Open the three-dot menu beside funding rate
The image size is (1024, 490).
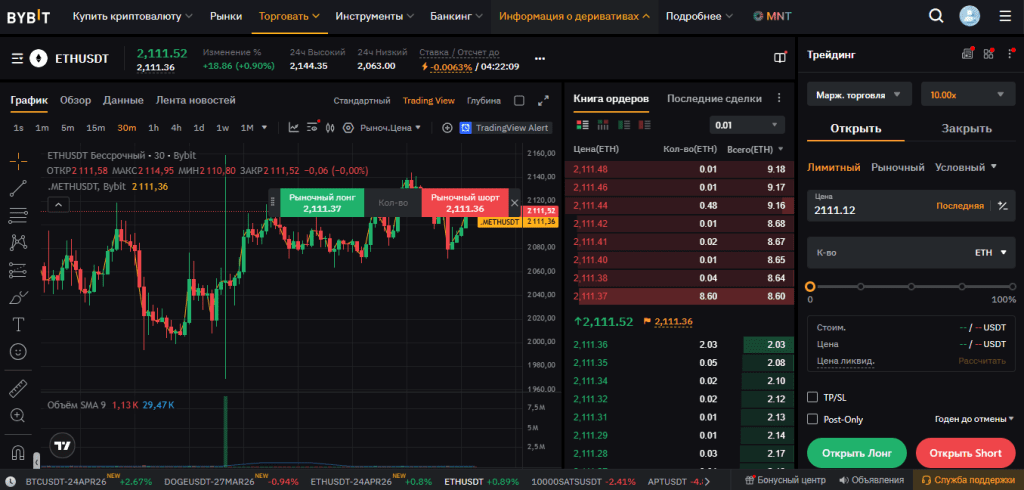(539, 59)
